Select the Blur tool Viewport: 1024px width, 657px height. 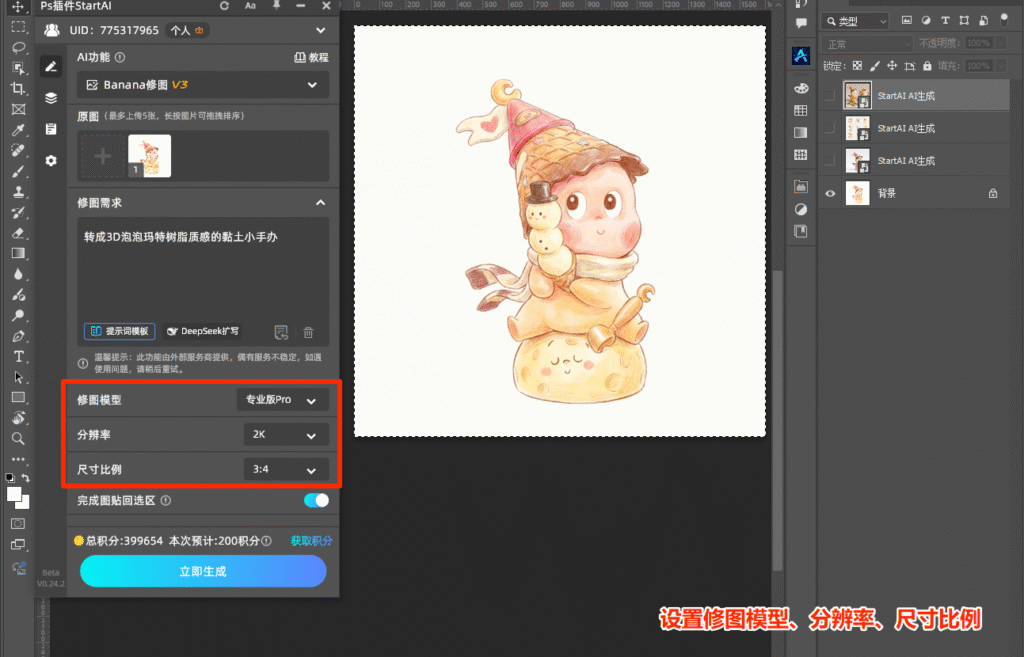coord(18,274)
